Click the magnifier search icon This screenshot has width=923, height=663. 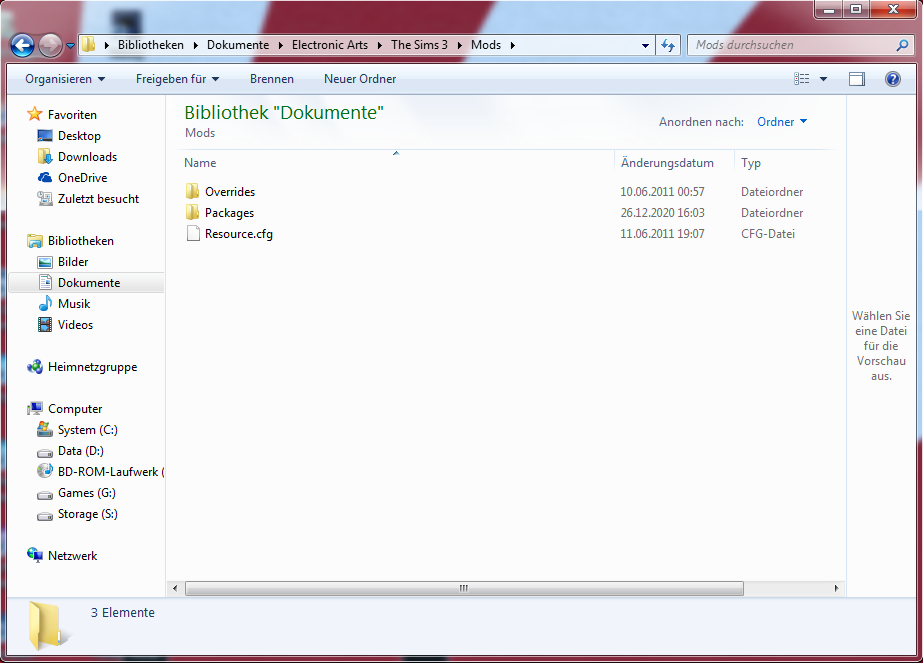point(902,45)
